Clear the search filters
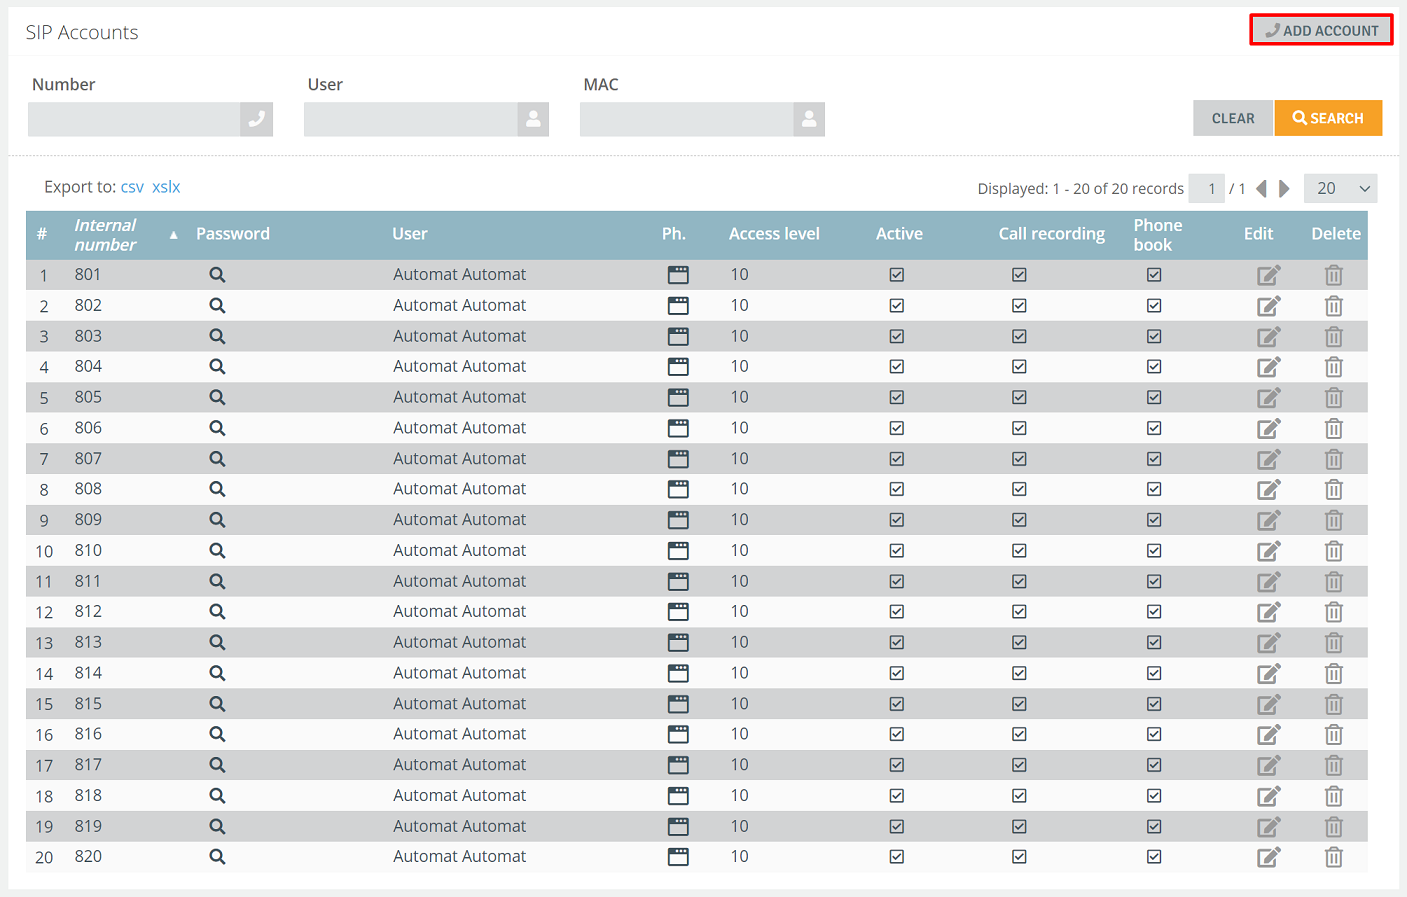The height and width of the screenshot is (897, 1407). pos(1233,118)
